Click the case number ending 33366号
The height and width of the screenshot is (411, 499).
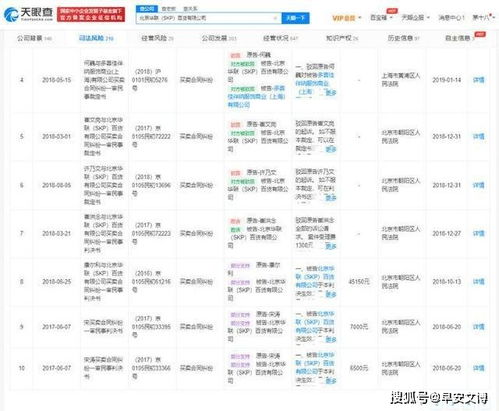tap(151, 368)
